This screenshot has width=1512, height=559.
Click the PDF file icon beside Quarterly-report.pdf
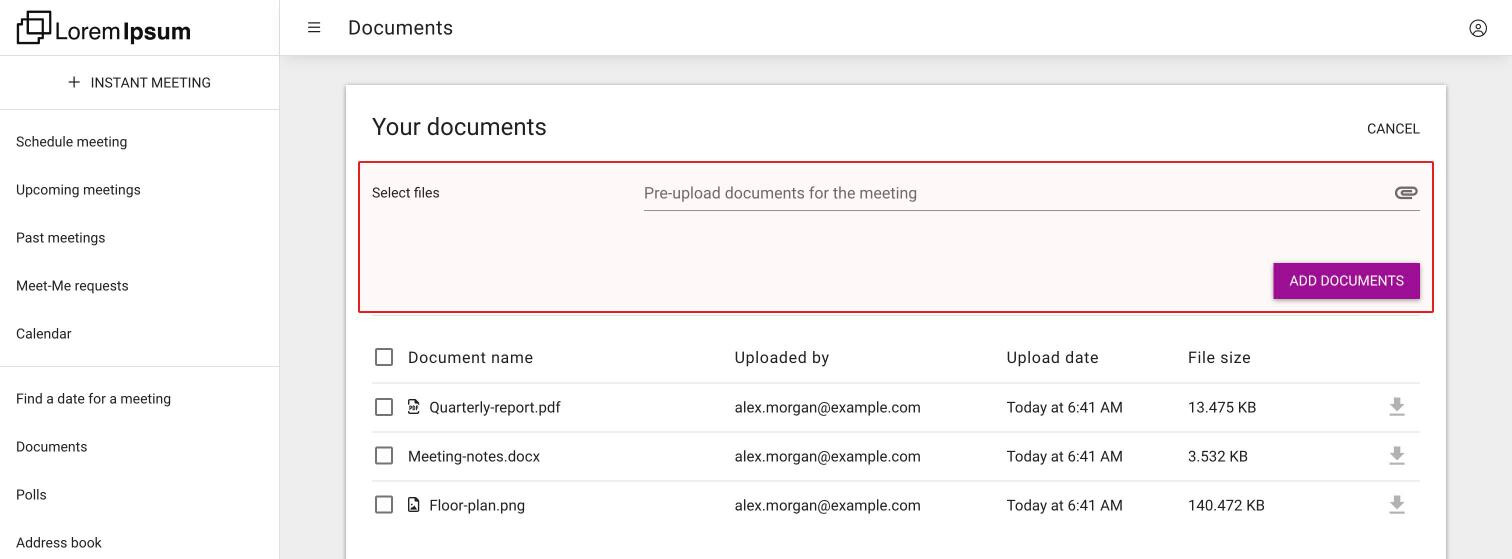pyautogui.click(x=414, y=407)
